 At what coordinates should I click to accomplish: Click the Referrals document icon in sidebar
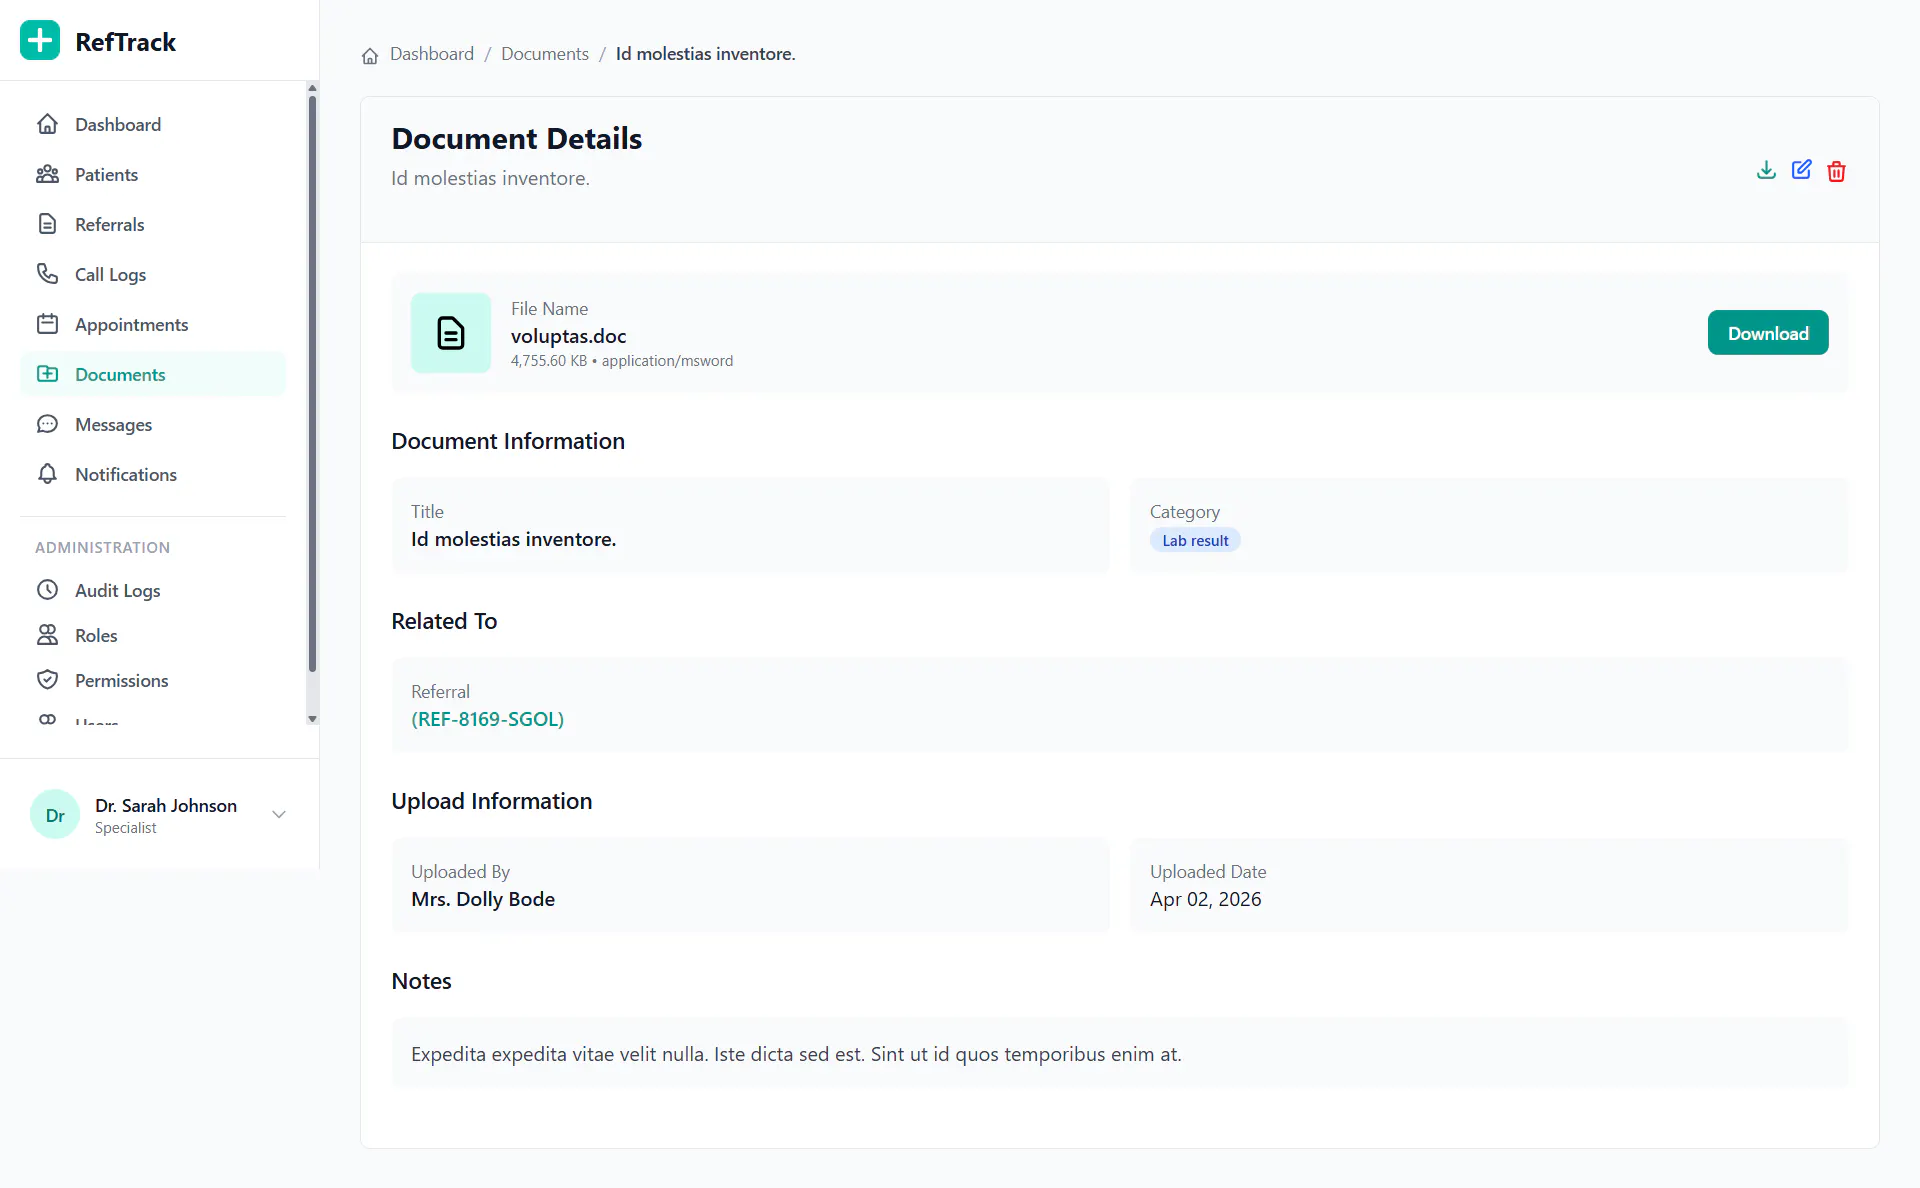47,224
